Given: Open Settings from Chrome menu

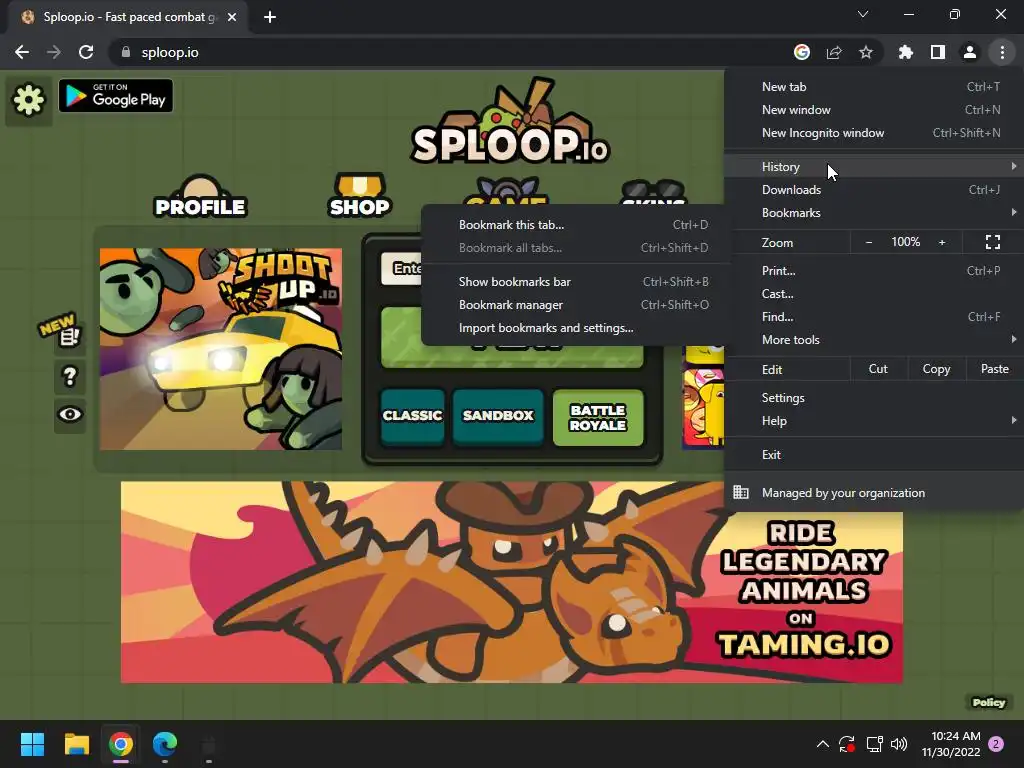Looking at the screenshot, I should [874, 398].
